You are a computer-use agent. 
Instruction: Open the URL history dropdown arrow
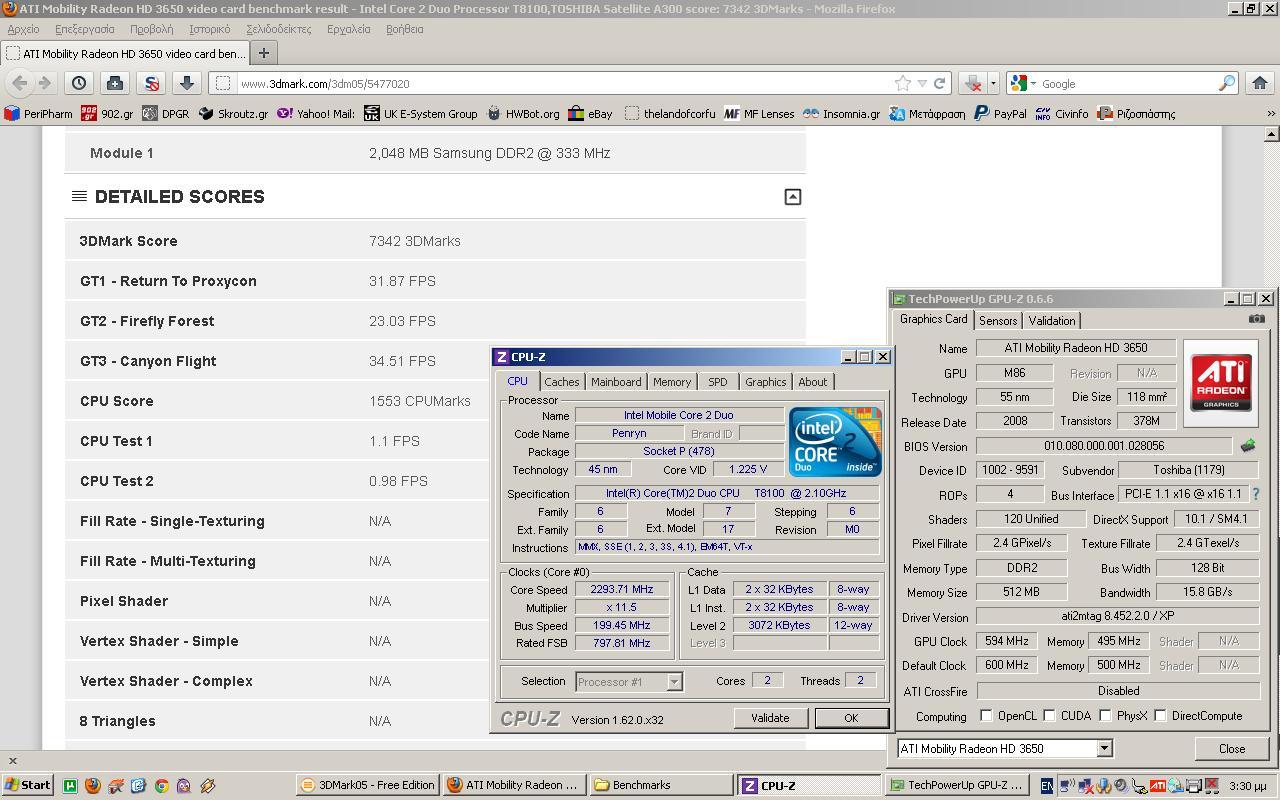point(922,83)
